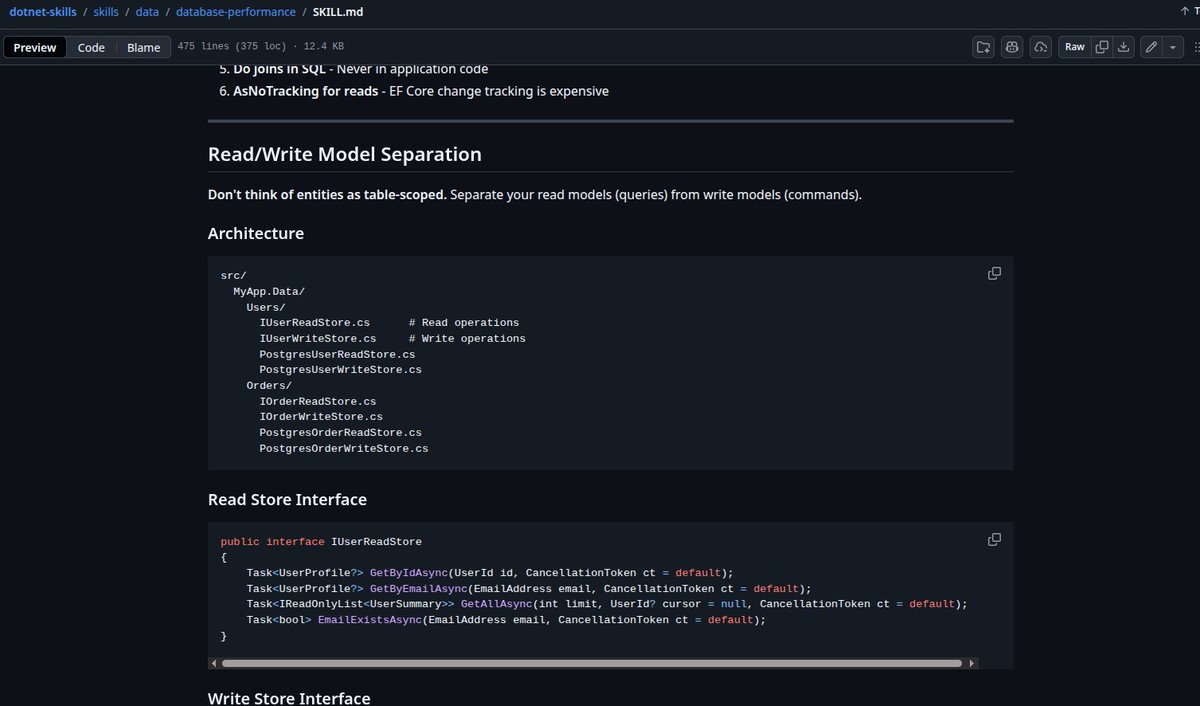Viewport: 1200px width, 706px height.
Task: Click the '475 lines (375 loc)' file info
Action: click(x=260, y=47)
